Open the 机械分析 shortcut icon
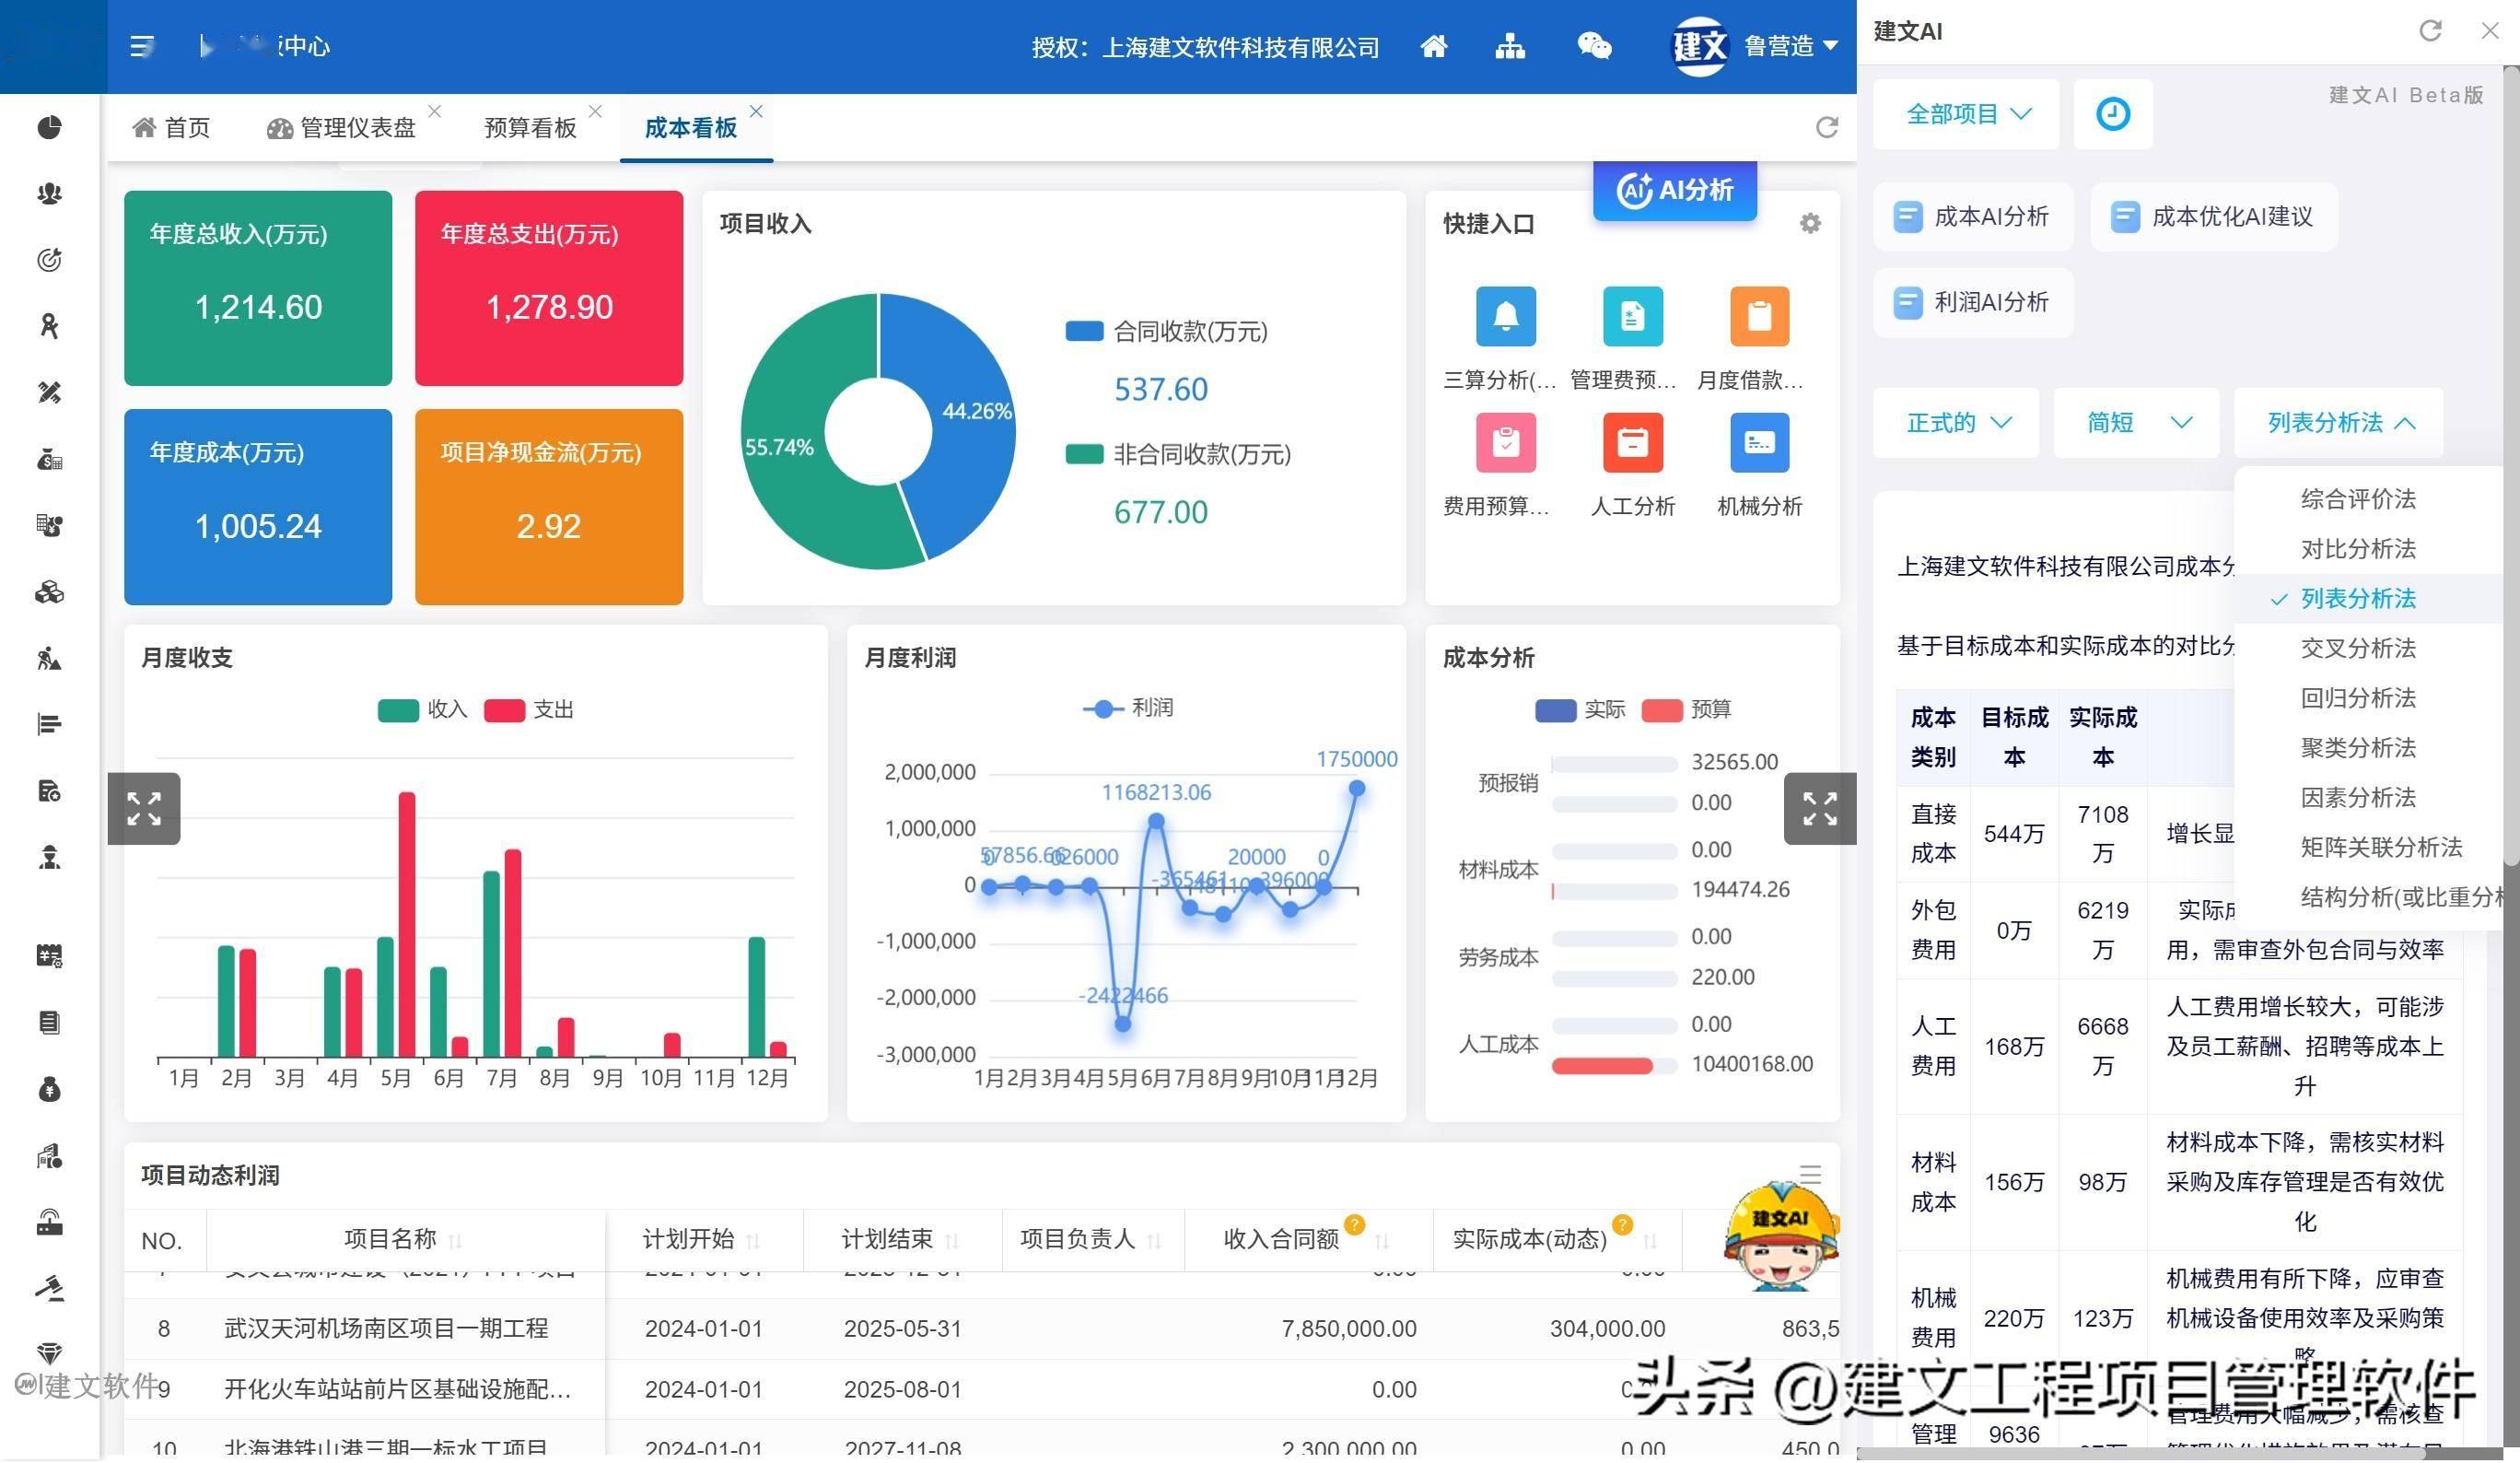Image resolution: width=2520 pixels, height=1463 pixels. (1759, 442)
